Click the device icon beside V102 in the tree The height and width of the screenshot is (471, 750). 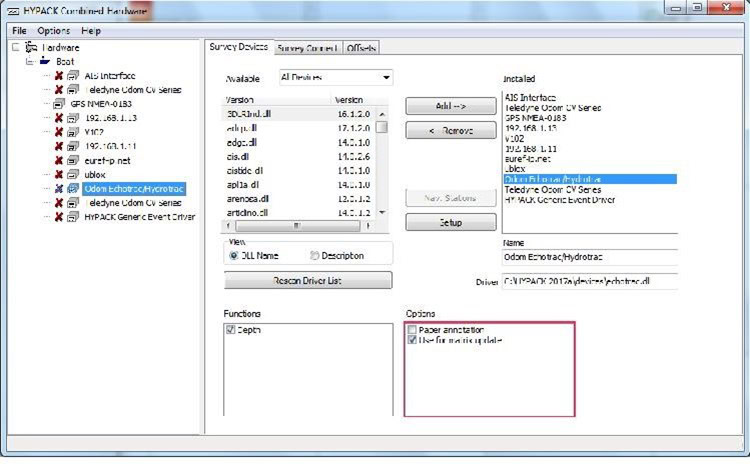73,132
